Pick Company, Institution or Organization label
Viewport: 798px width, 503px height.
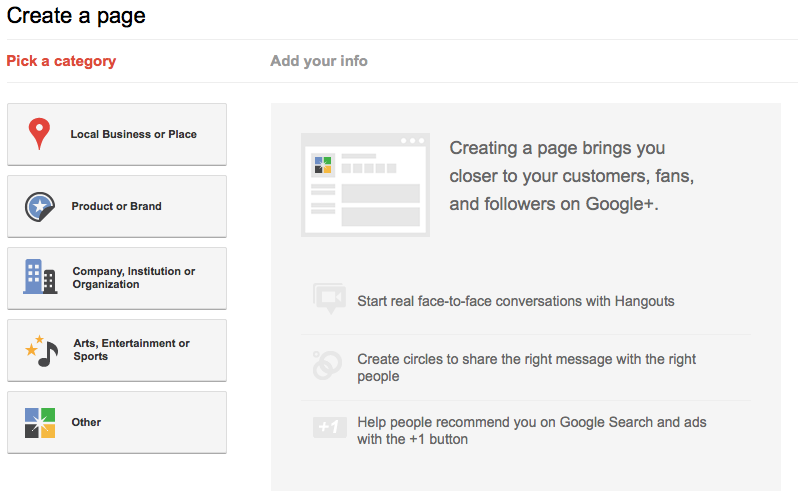click(x=133, y=278)
